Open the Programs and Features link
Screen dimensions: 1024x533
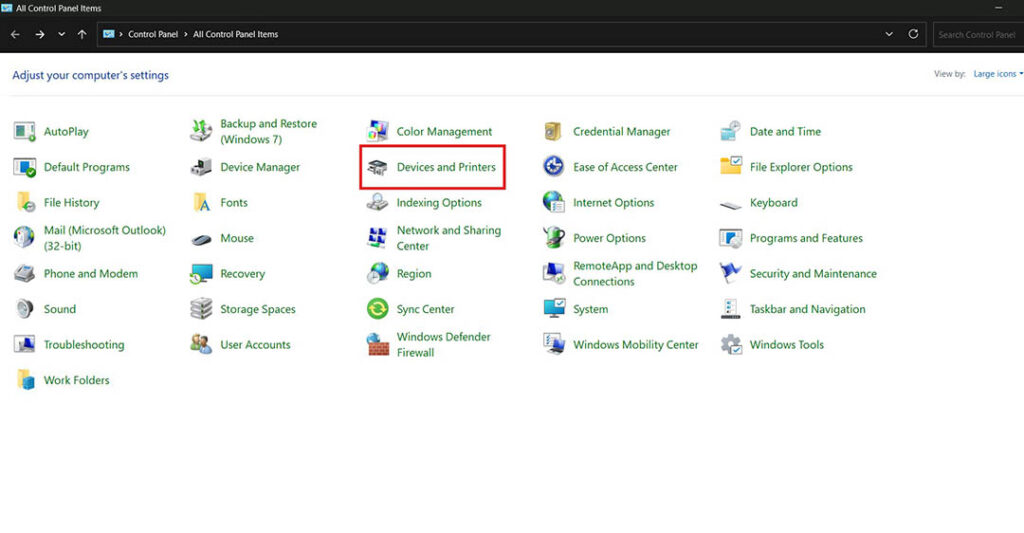[x=805, y=238]
